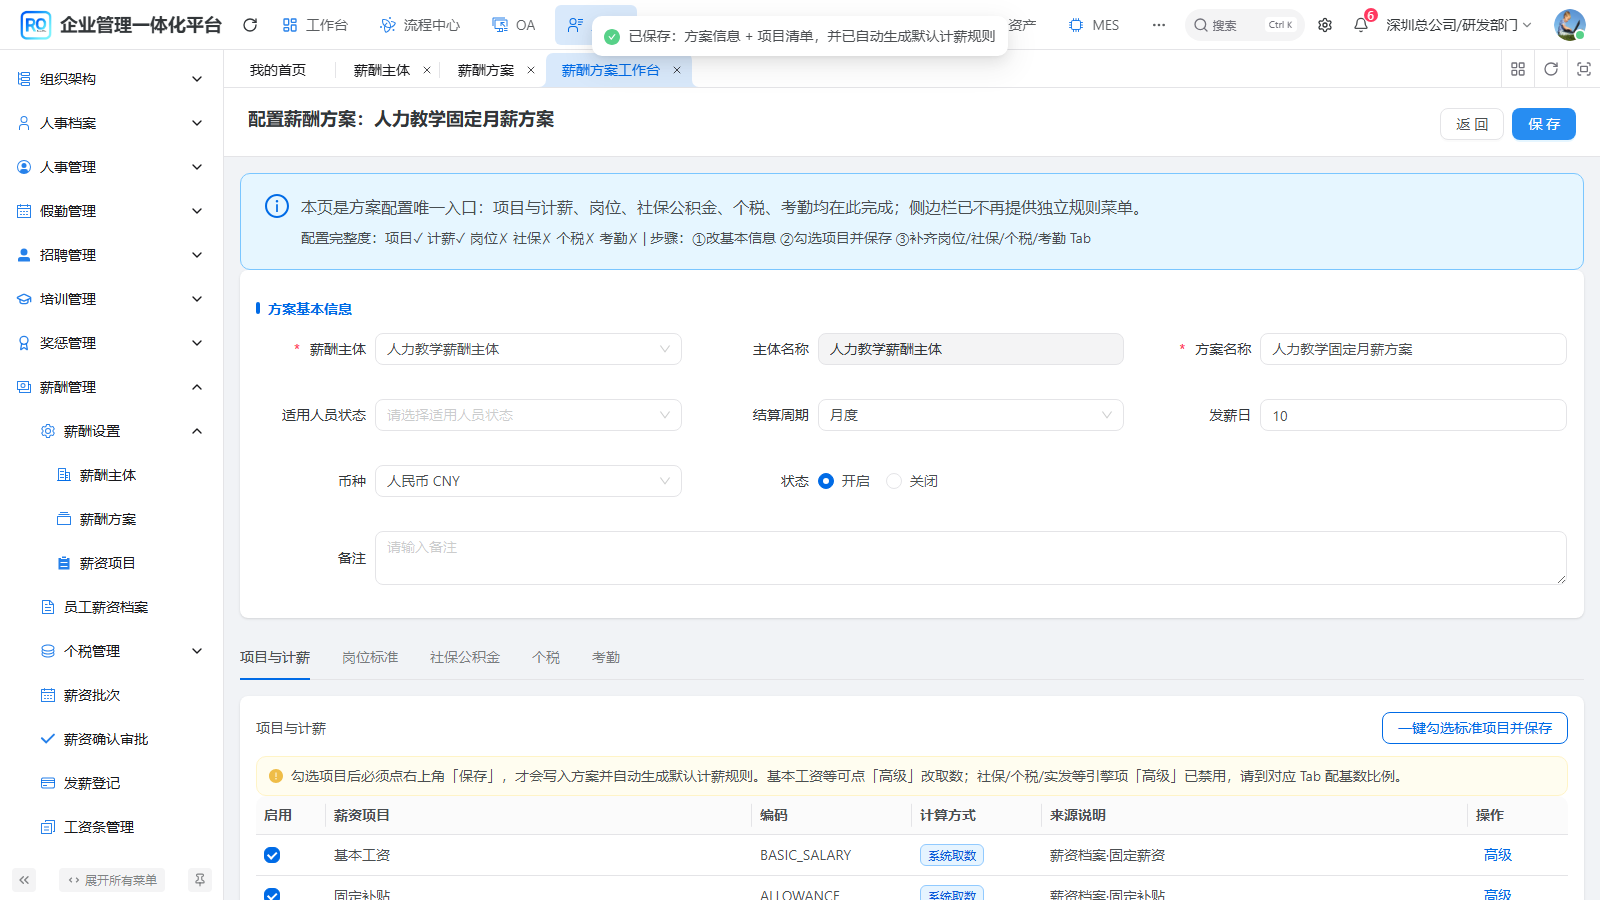Switch to the 个税 tab
The width and height of the screenshot is (1600, 900).
coord(546,657)
